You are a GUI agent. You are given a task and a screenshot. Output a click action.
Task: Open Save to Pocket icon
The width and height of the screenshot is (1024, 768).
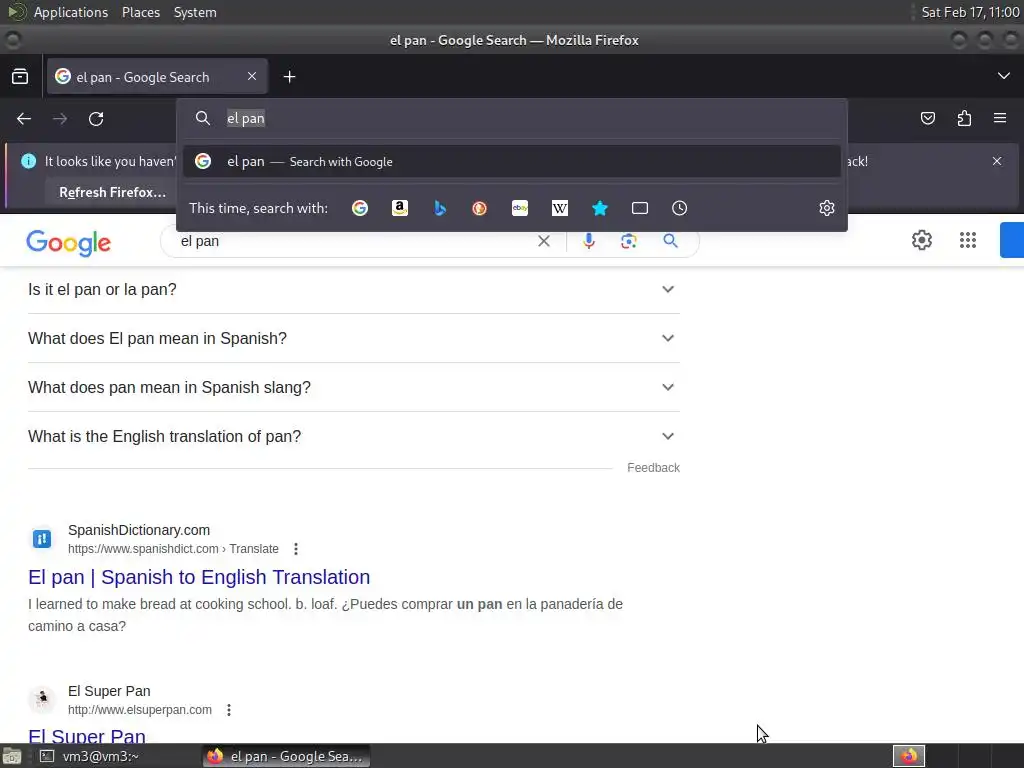pos(928,118)
